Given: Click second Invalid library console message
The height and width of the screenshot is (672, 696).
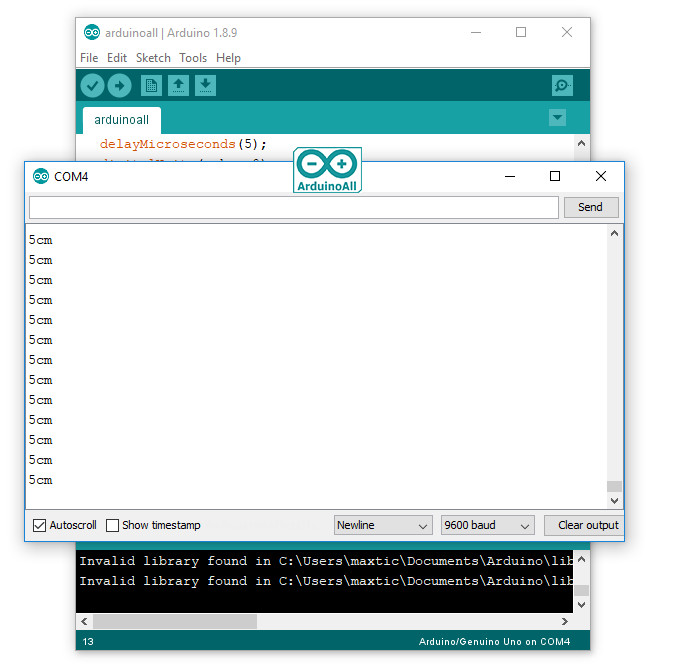Looking at the screenshot, I should 326,581.
